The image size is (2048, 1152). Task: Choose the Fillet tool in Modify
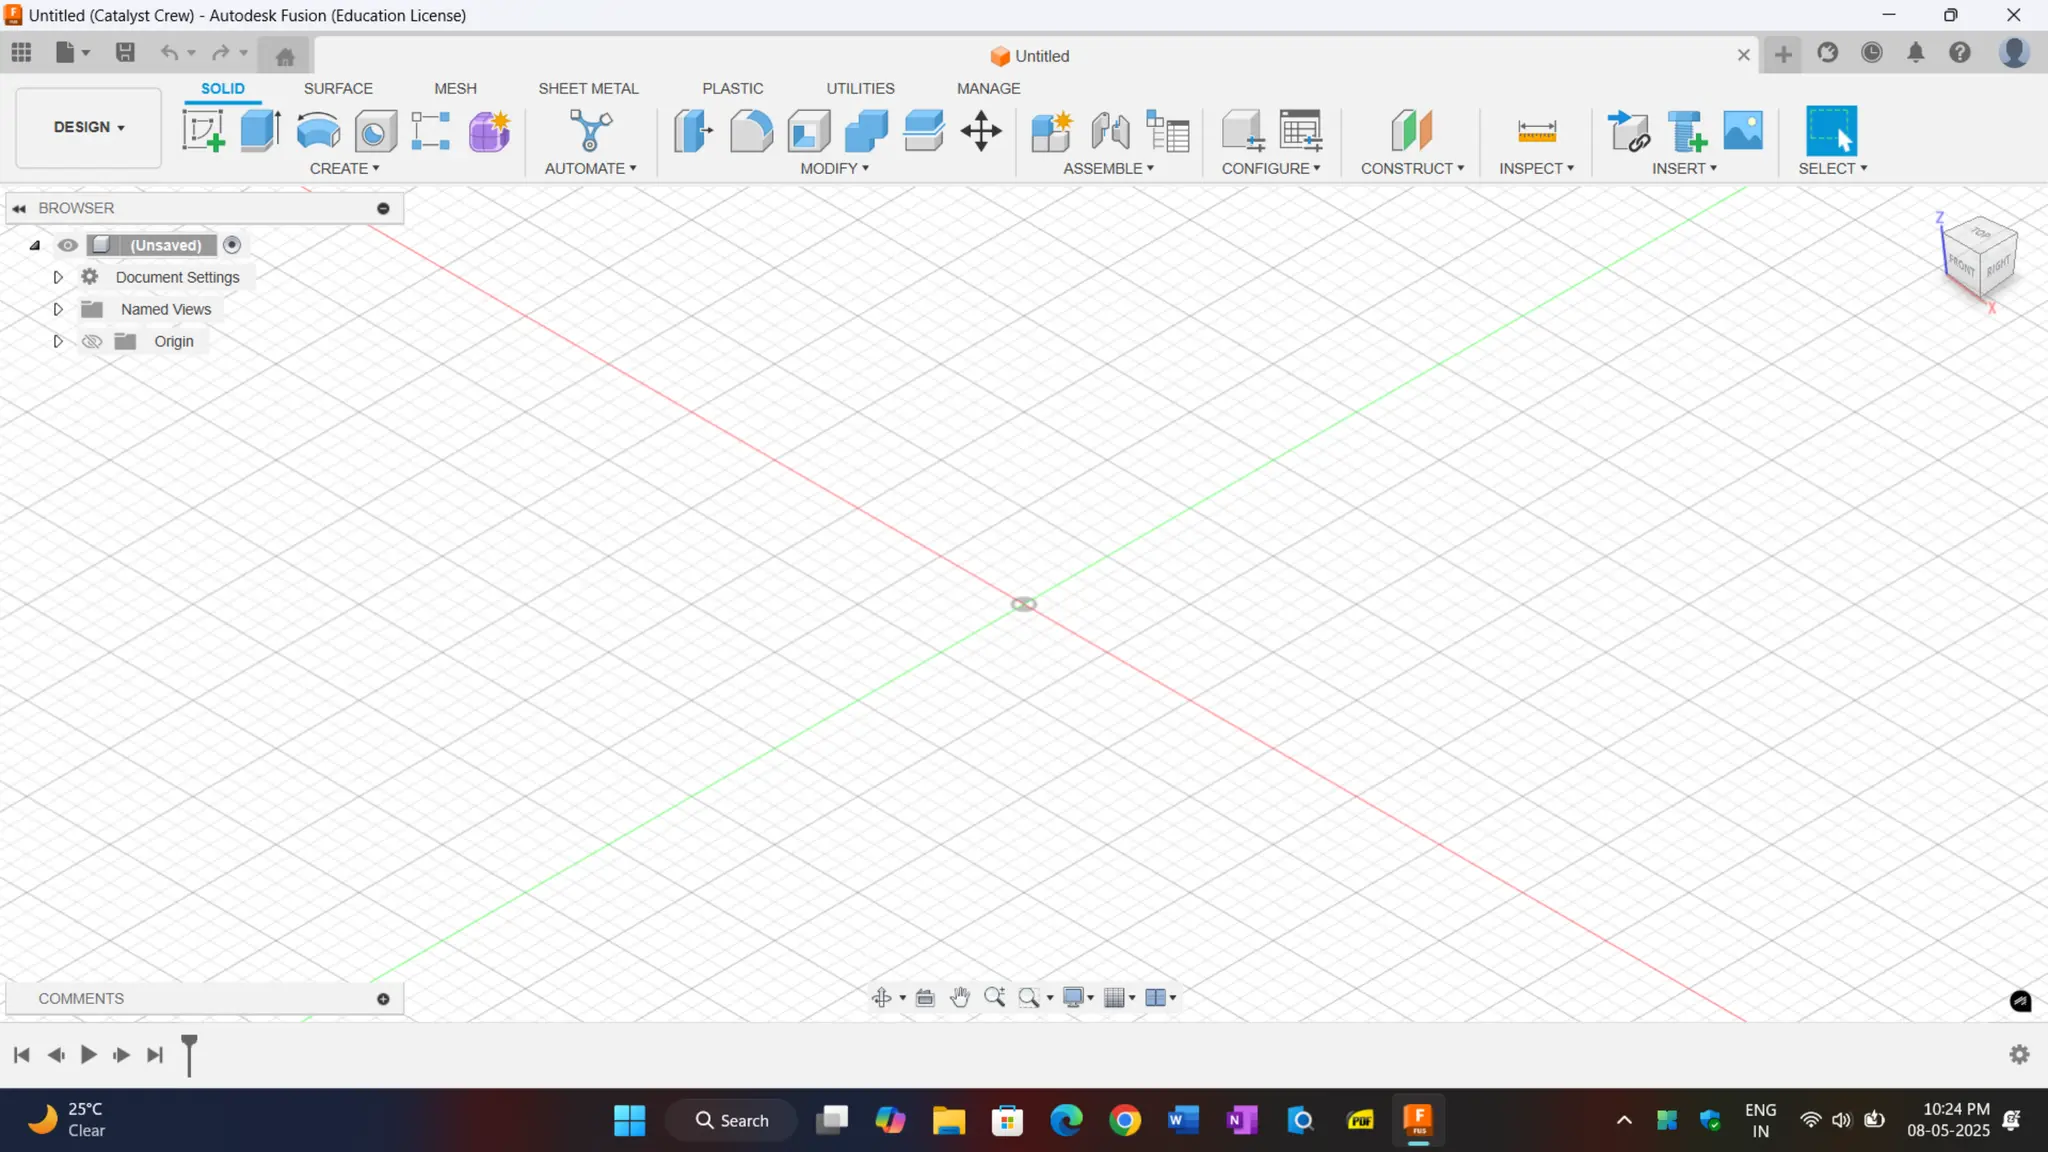(751, 131)
